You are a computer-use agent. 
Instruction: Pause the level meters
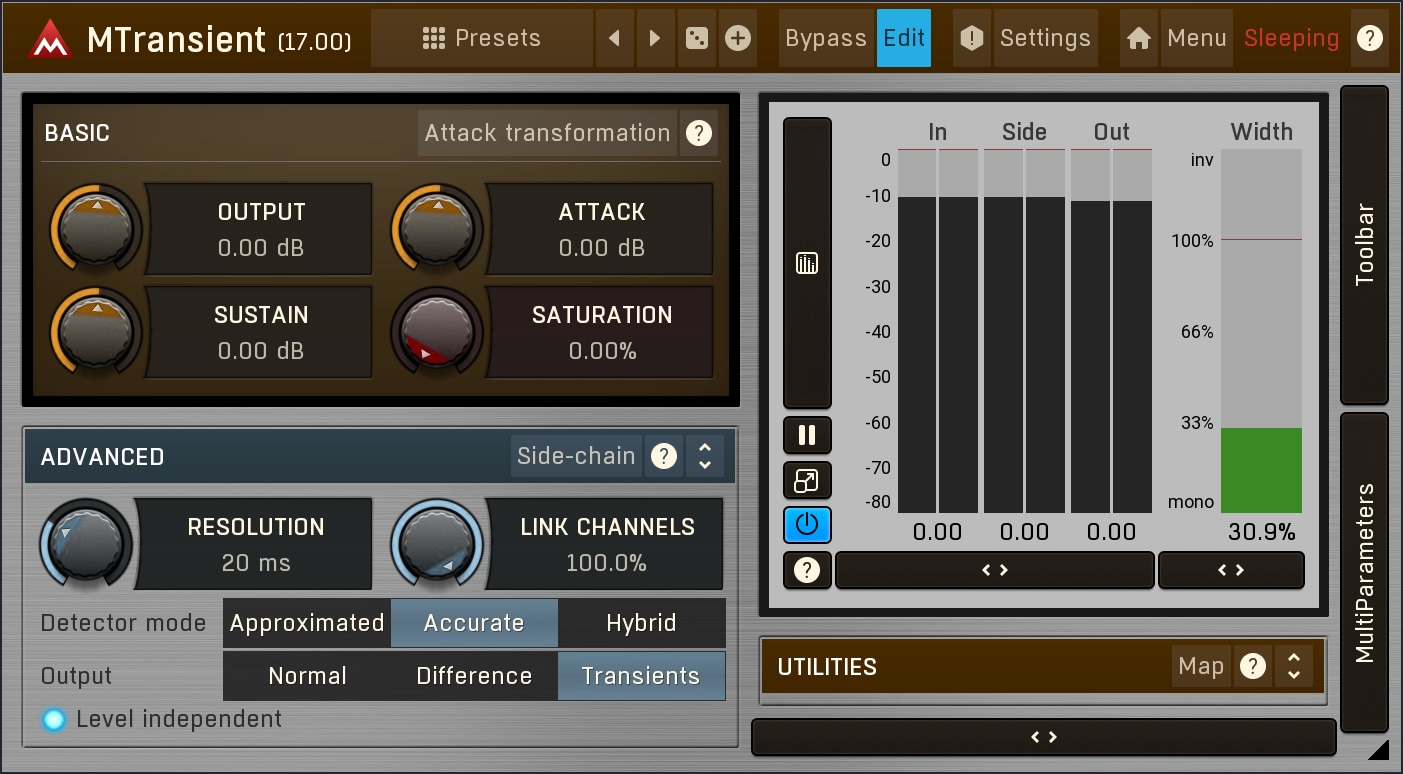point(807,435)
